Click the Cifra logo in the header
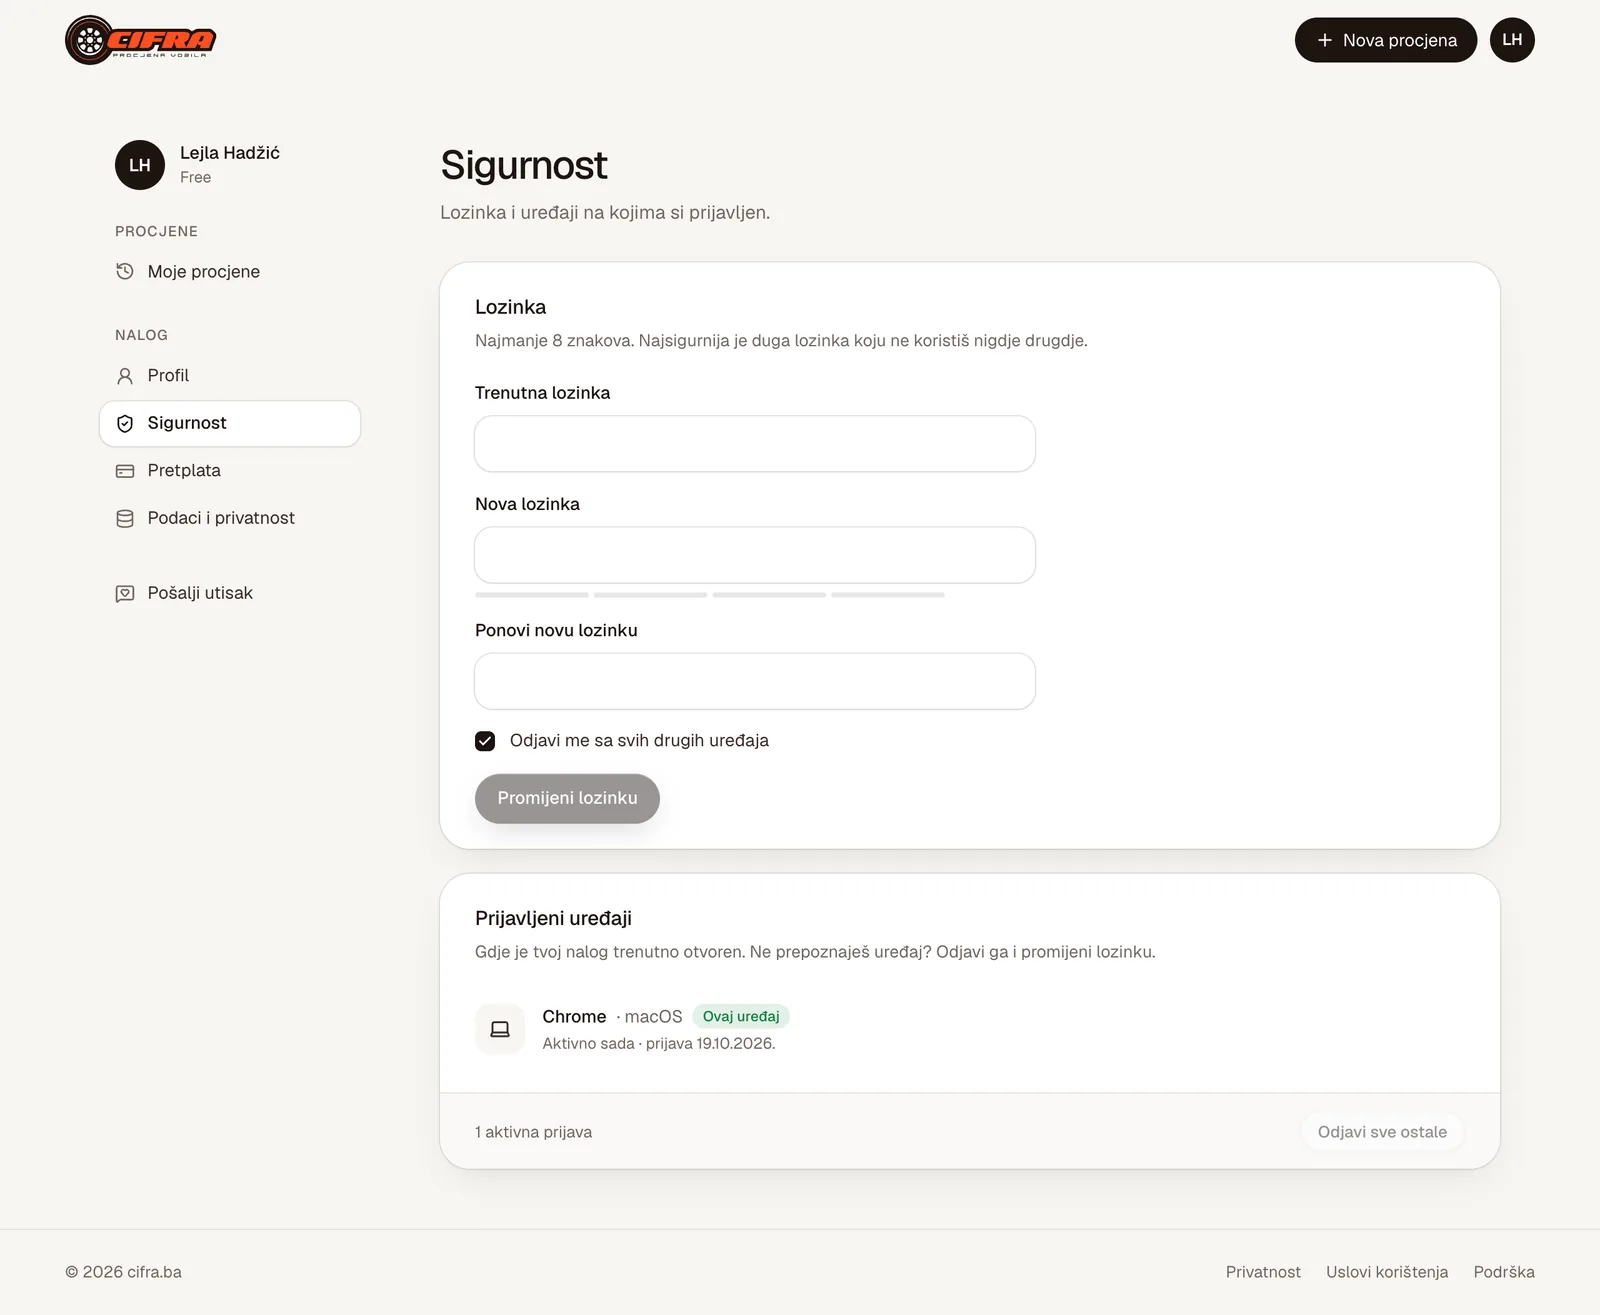The height and width of the screenshot is (1315, 1600). pos(141,40)
